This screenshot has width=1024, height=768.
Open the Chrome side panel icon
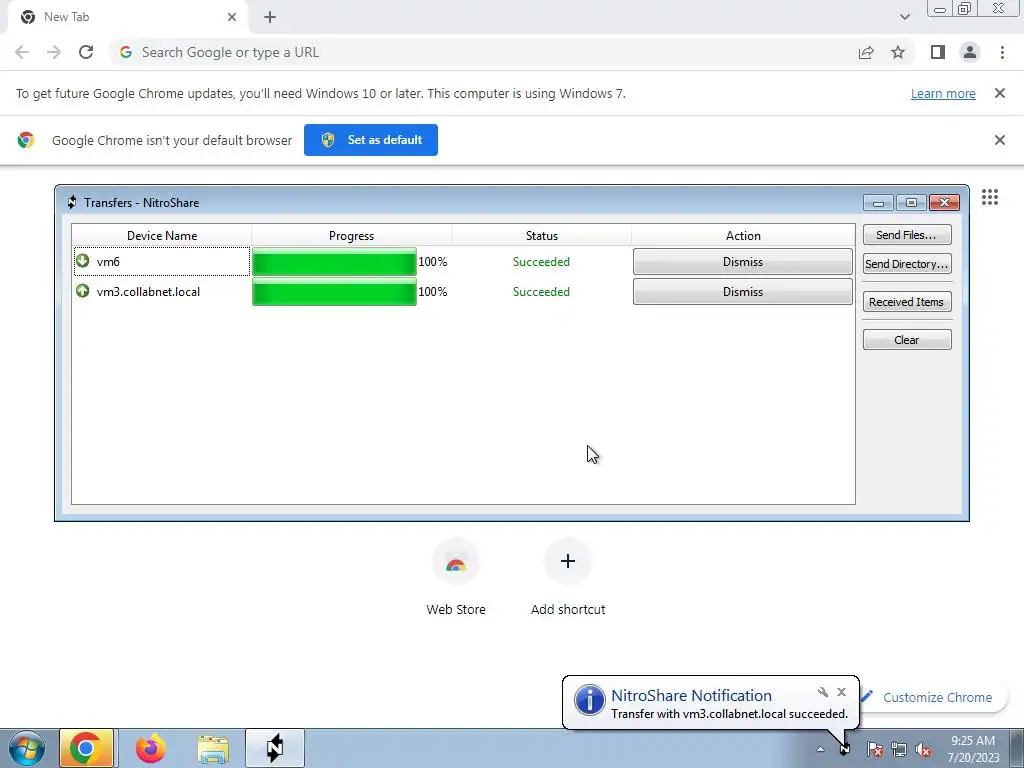click(938, 52)
